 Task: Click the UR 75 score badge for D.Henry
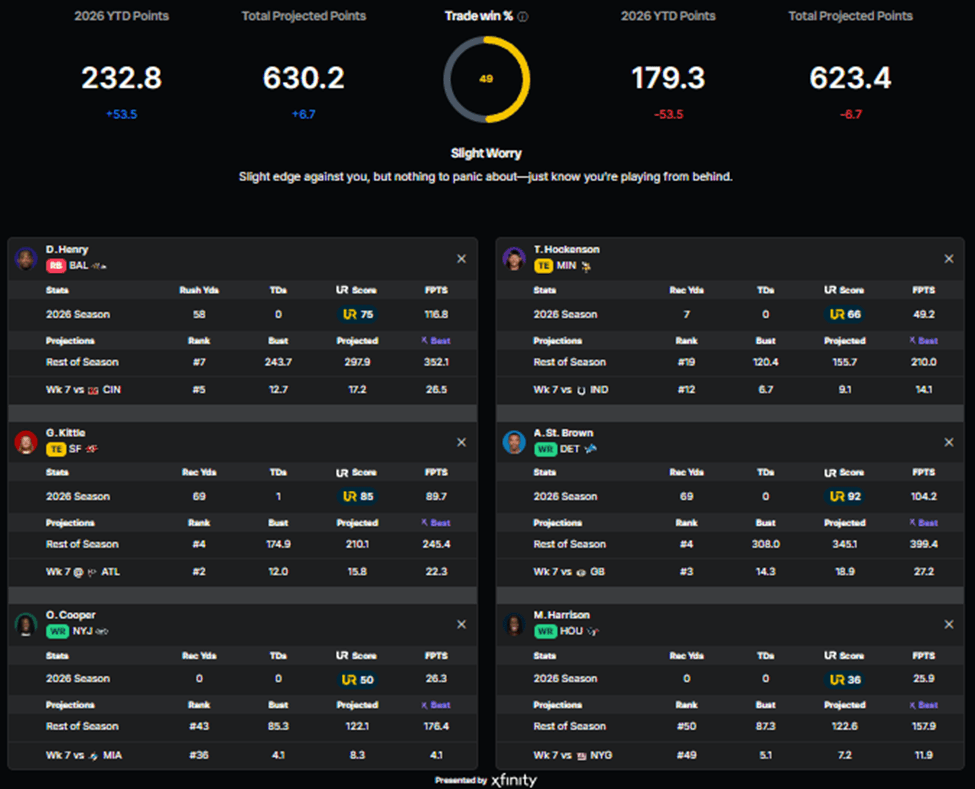point(358,315)
